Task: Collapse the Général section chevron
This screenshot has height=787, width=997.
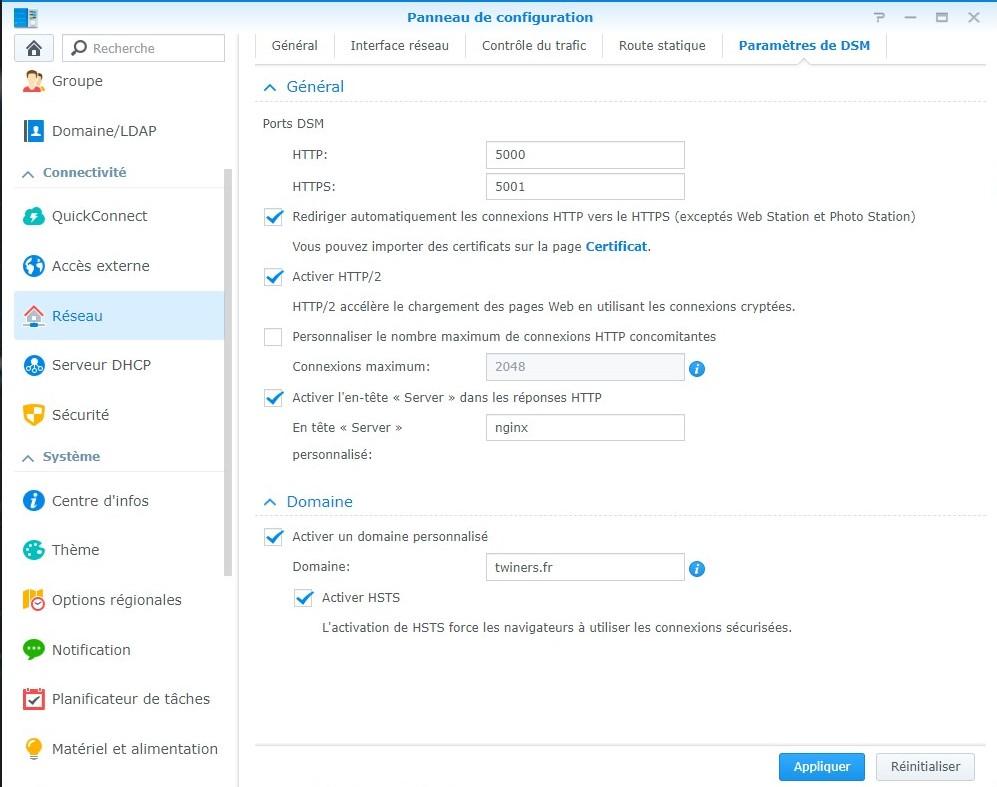Action: tap(269, 87)
